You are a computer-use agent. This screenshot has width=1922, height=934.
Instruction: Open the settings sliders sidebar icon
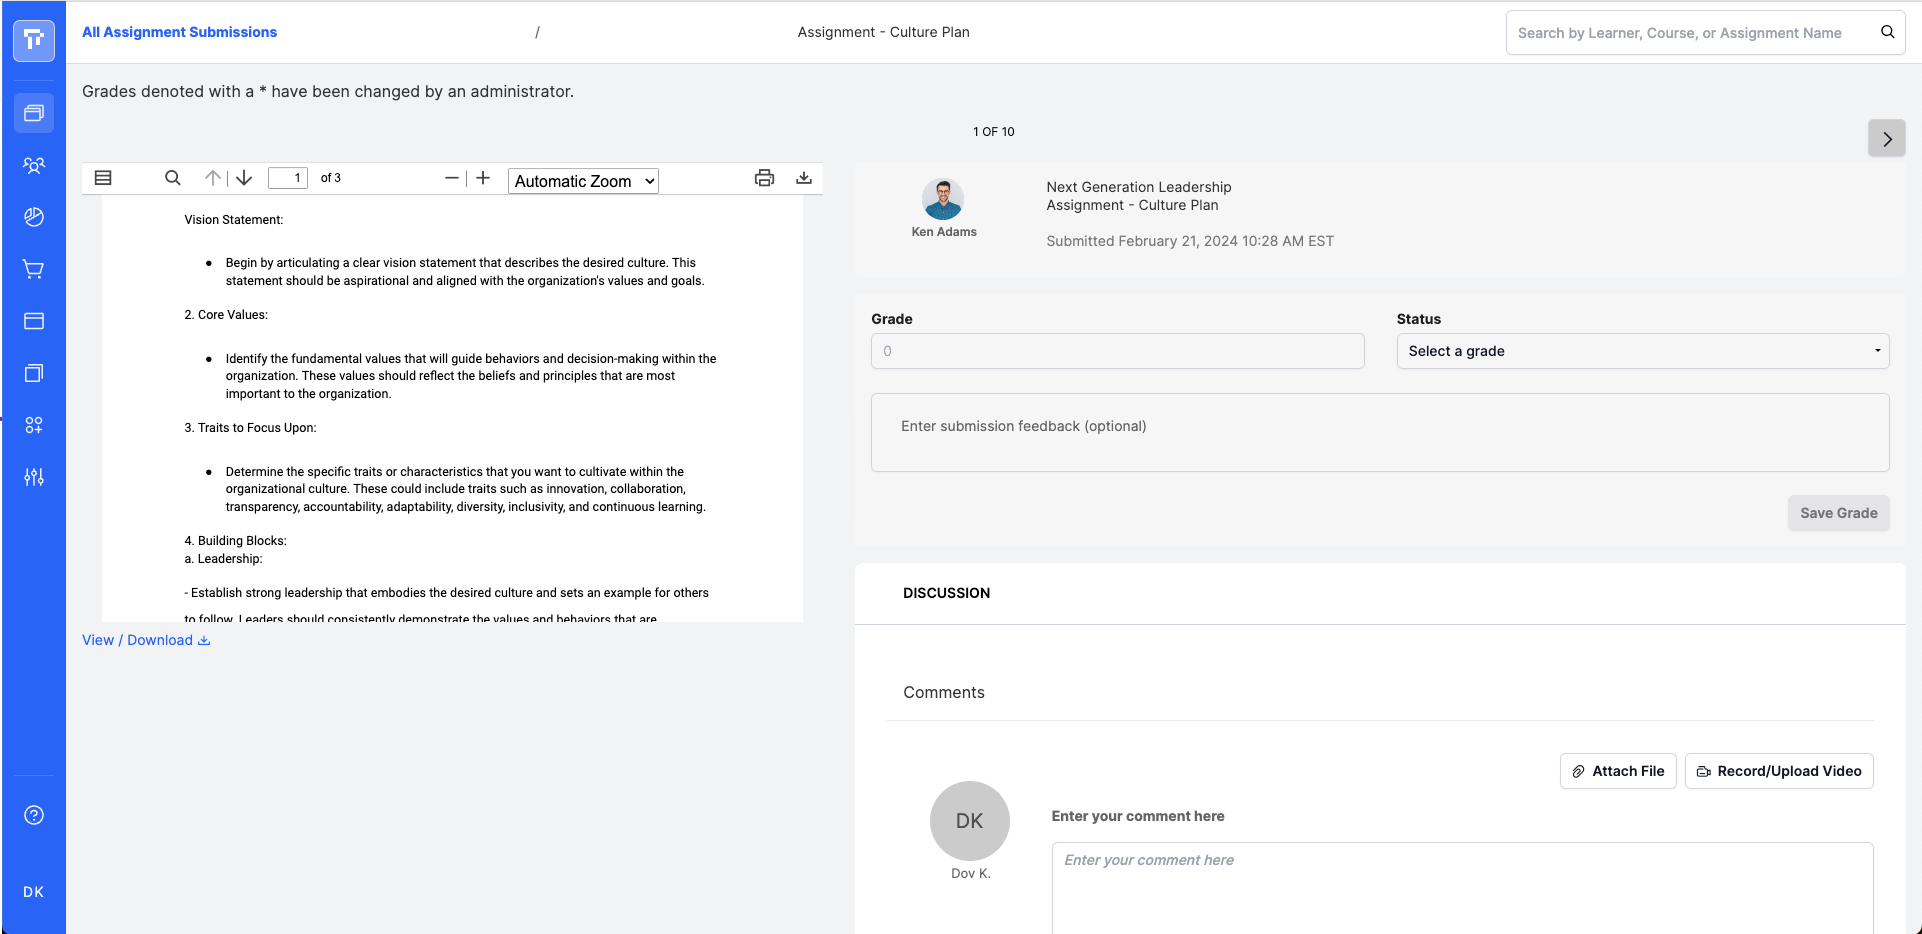(34, 477)
